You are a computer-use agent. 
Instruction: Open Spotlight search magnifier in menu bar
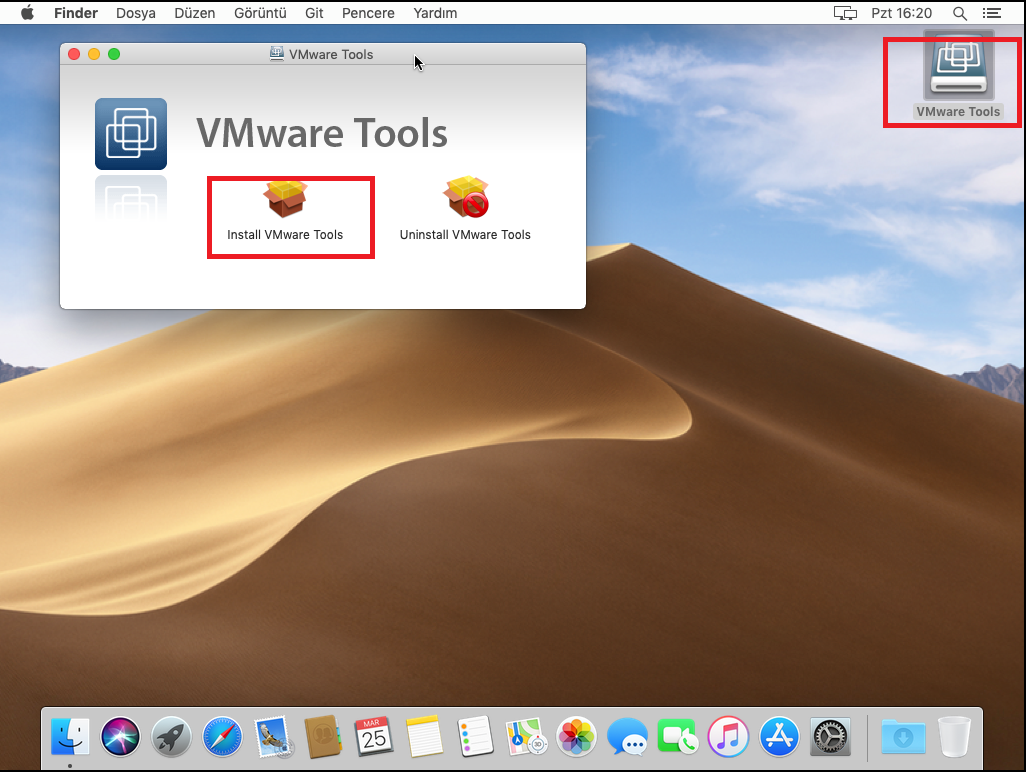point(960,13)
